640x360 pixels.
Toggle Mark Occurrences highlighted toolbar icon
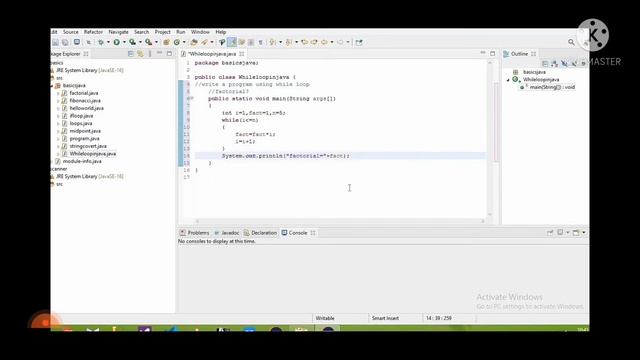click(x=232, y=42)
